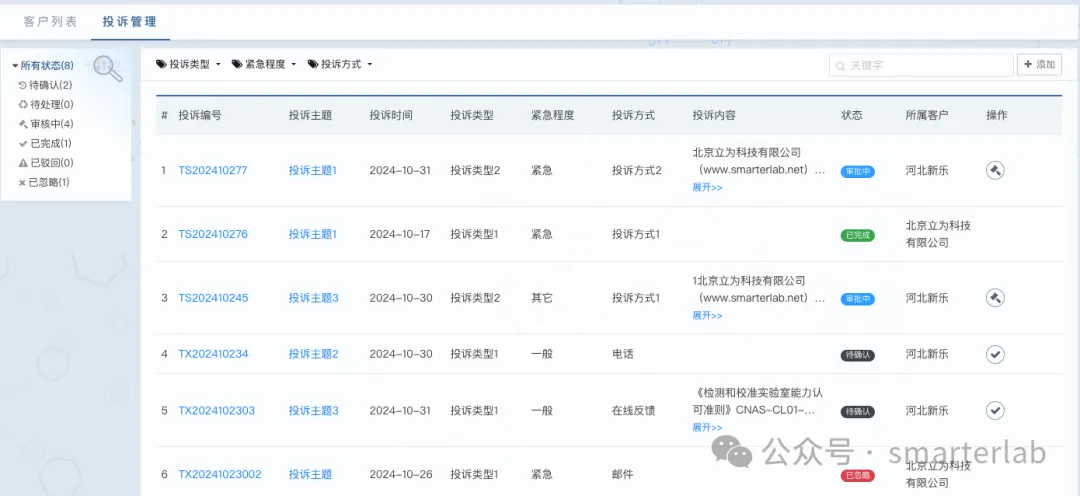1080x496 pixels.
Task: Open complaint number TX202410234
Action: pos(214,354)
